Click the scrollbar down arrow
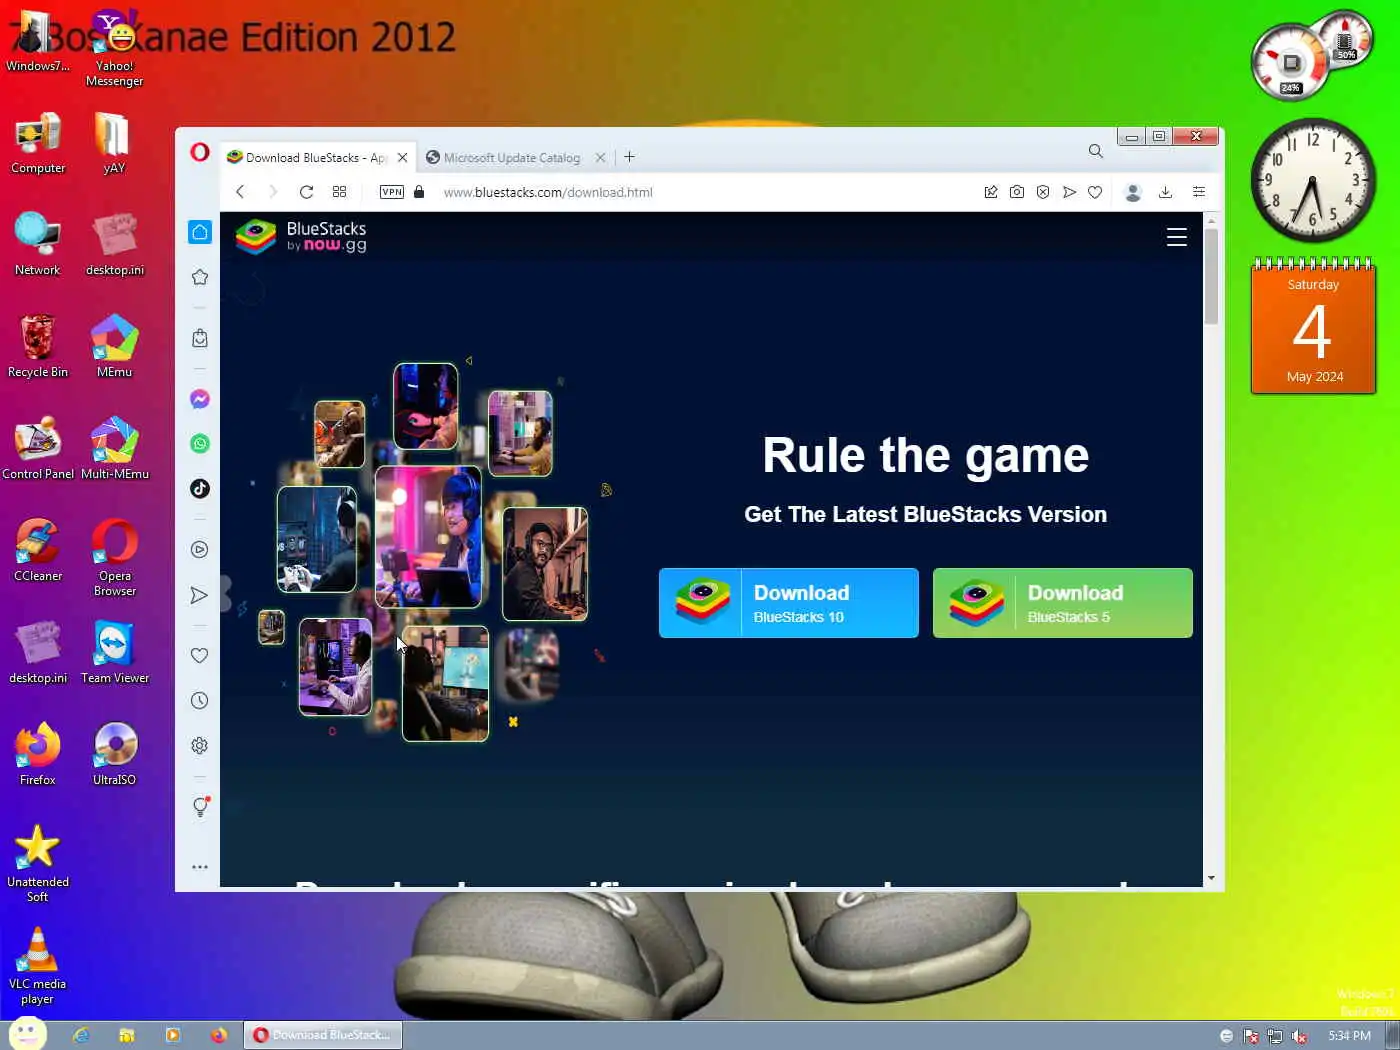This screenshot has width=1400, height=1050. point(1211,879)
